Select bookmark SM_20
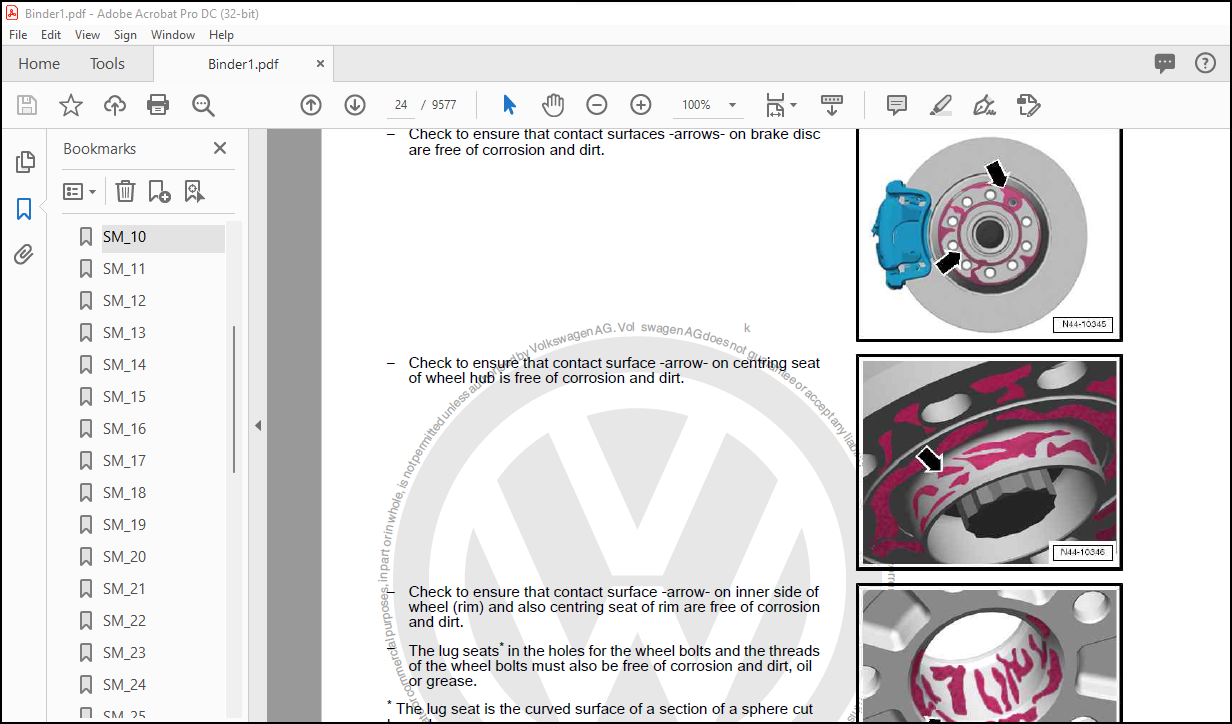This screenshot has height=724, width=1232. coord(124,557)
